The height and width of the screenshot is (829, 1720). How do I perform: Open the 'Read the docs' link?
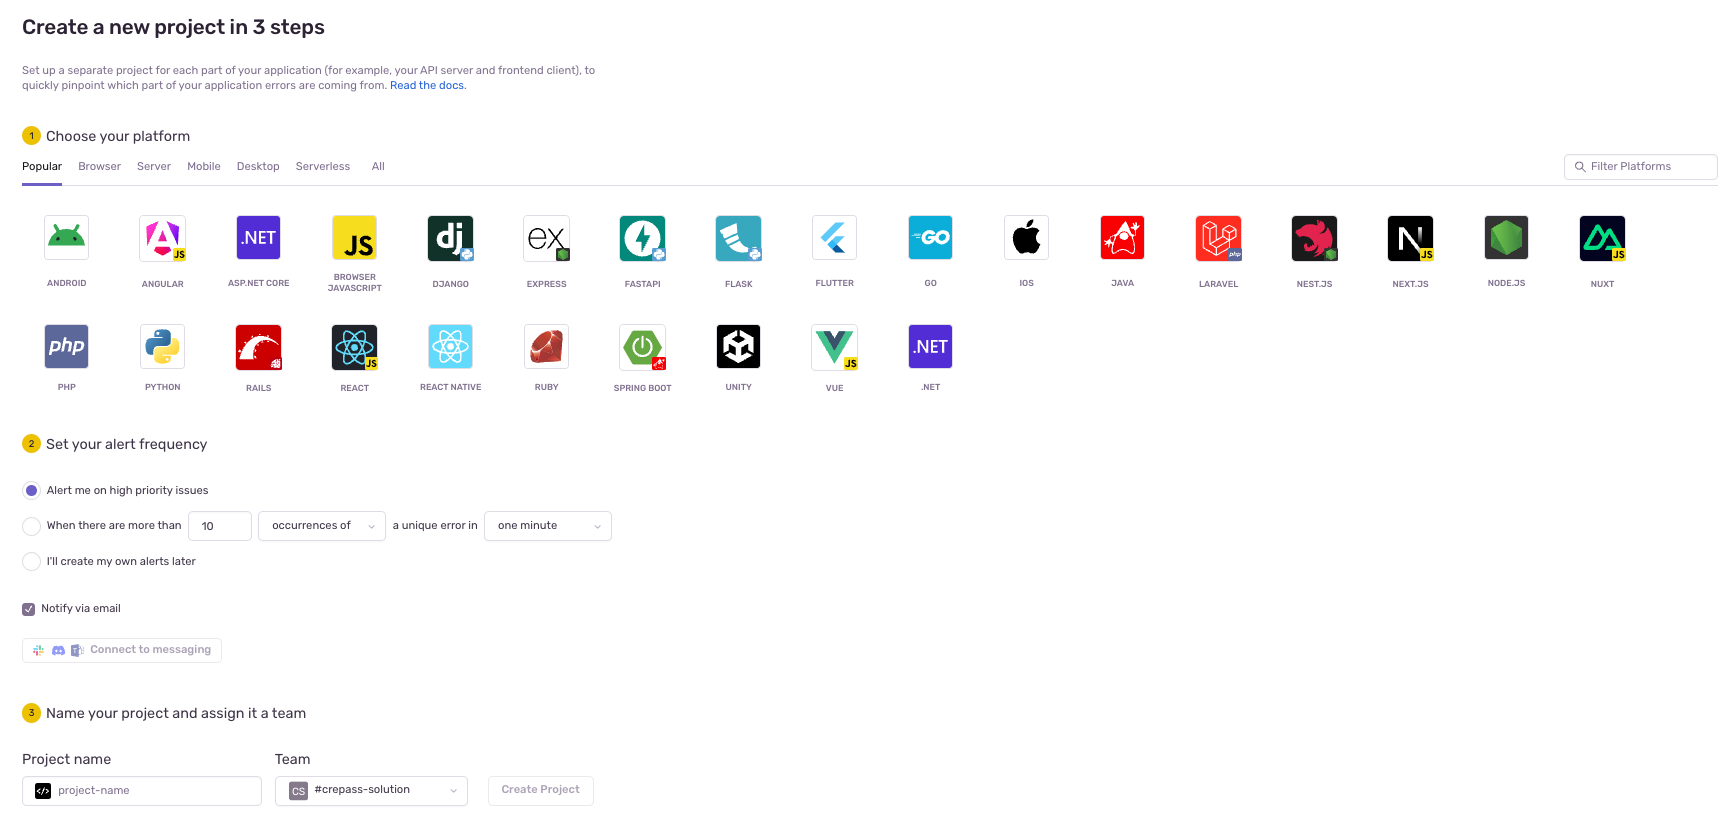tap(427, 85)
